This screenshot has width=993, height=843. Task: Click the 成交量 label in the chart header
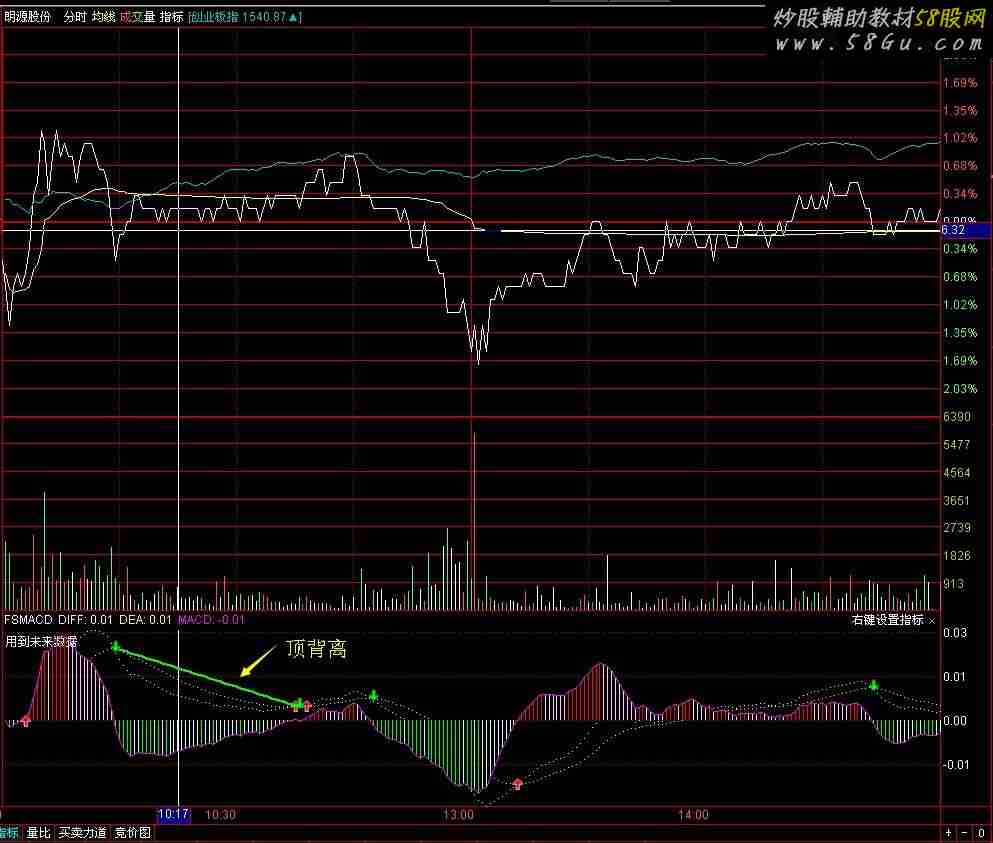(137, 17)
